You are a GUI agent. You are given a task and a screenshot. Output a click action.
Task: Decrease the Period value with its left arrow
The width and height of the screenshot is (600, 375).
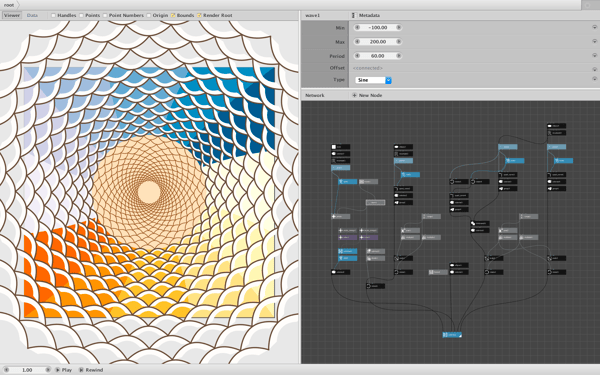click(x=357, y=56)
